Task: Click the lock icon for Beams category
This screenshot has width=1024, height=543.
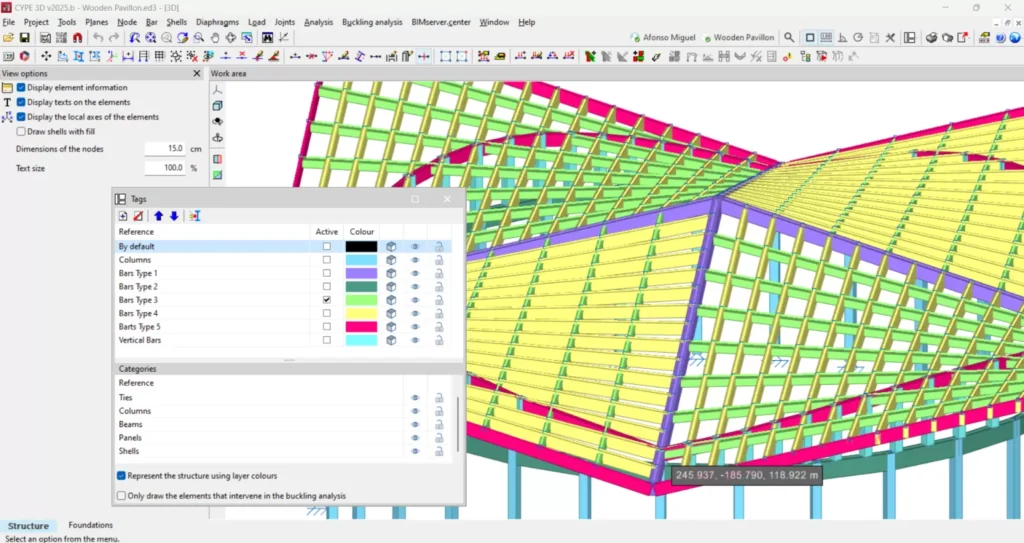Action: [x=439, y=425]
